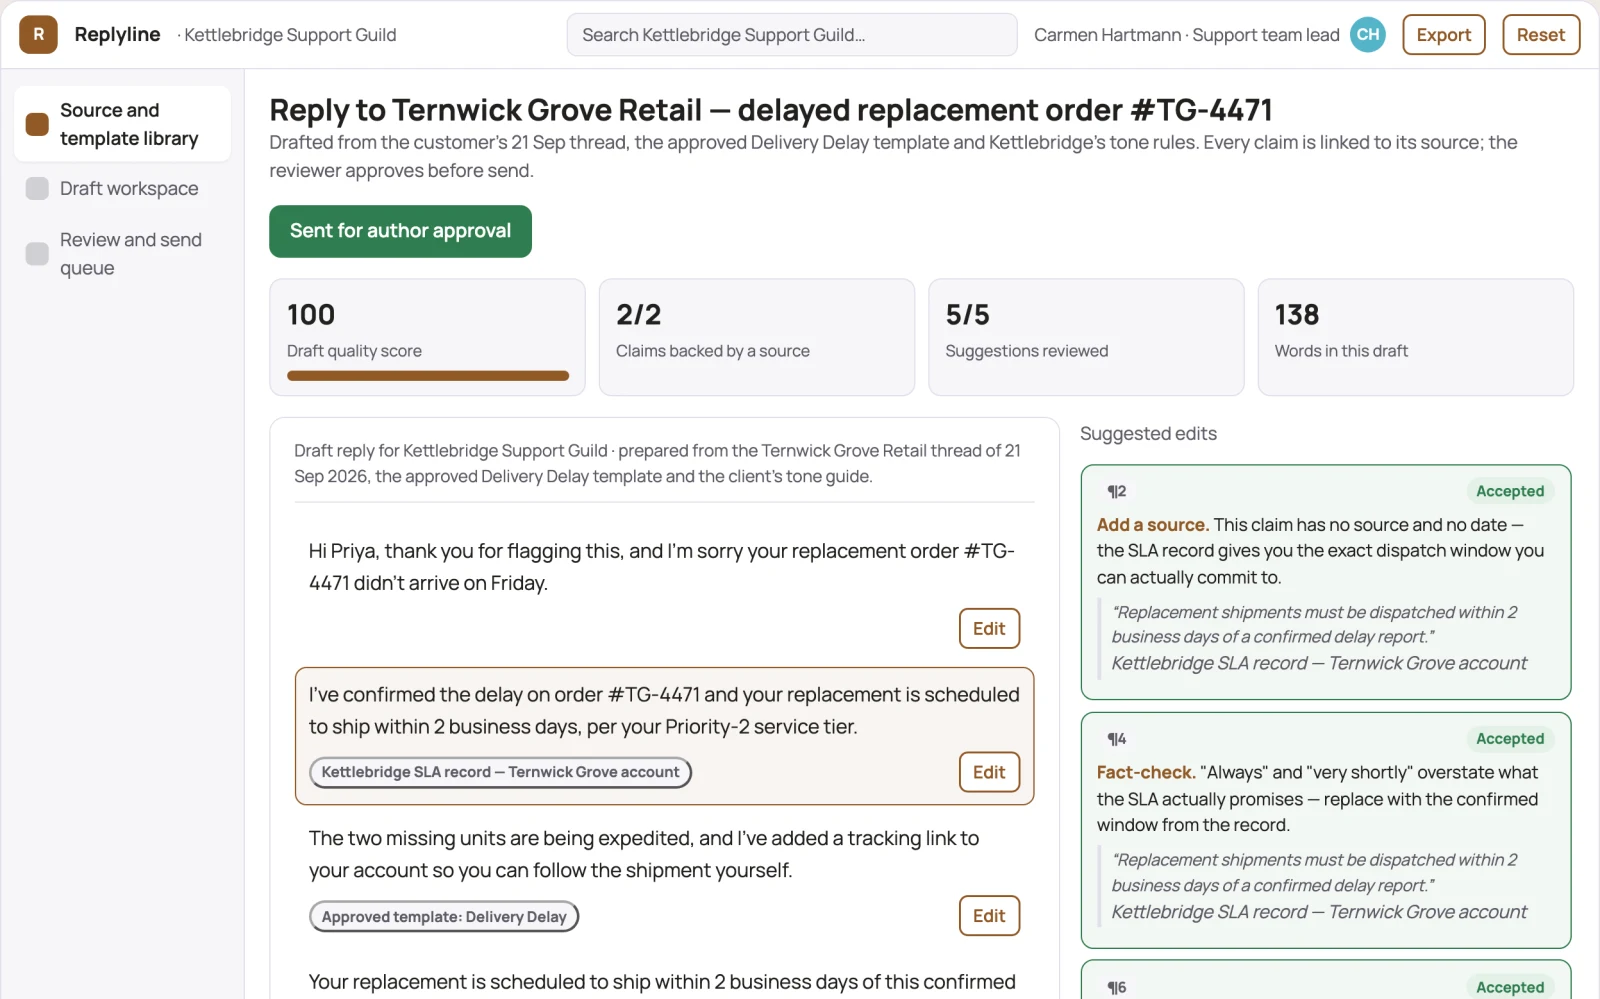
Task: Select the Draft quality score card
Action: click(427, 337)
